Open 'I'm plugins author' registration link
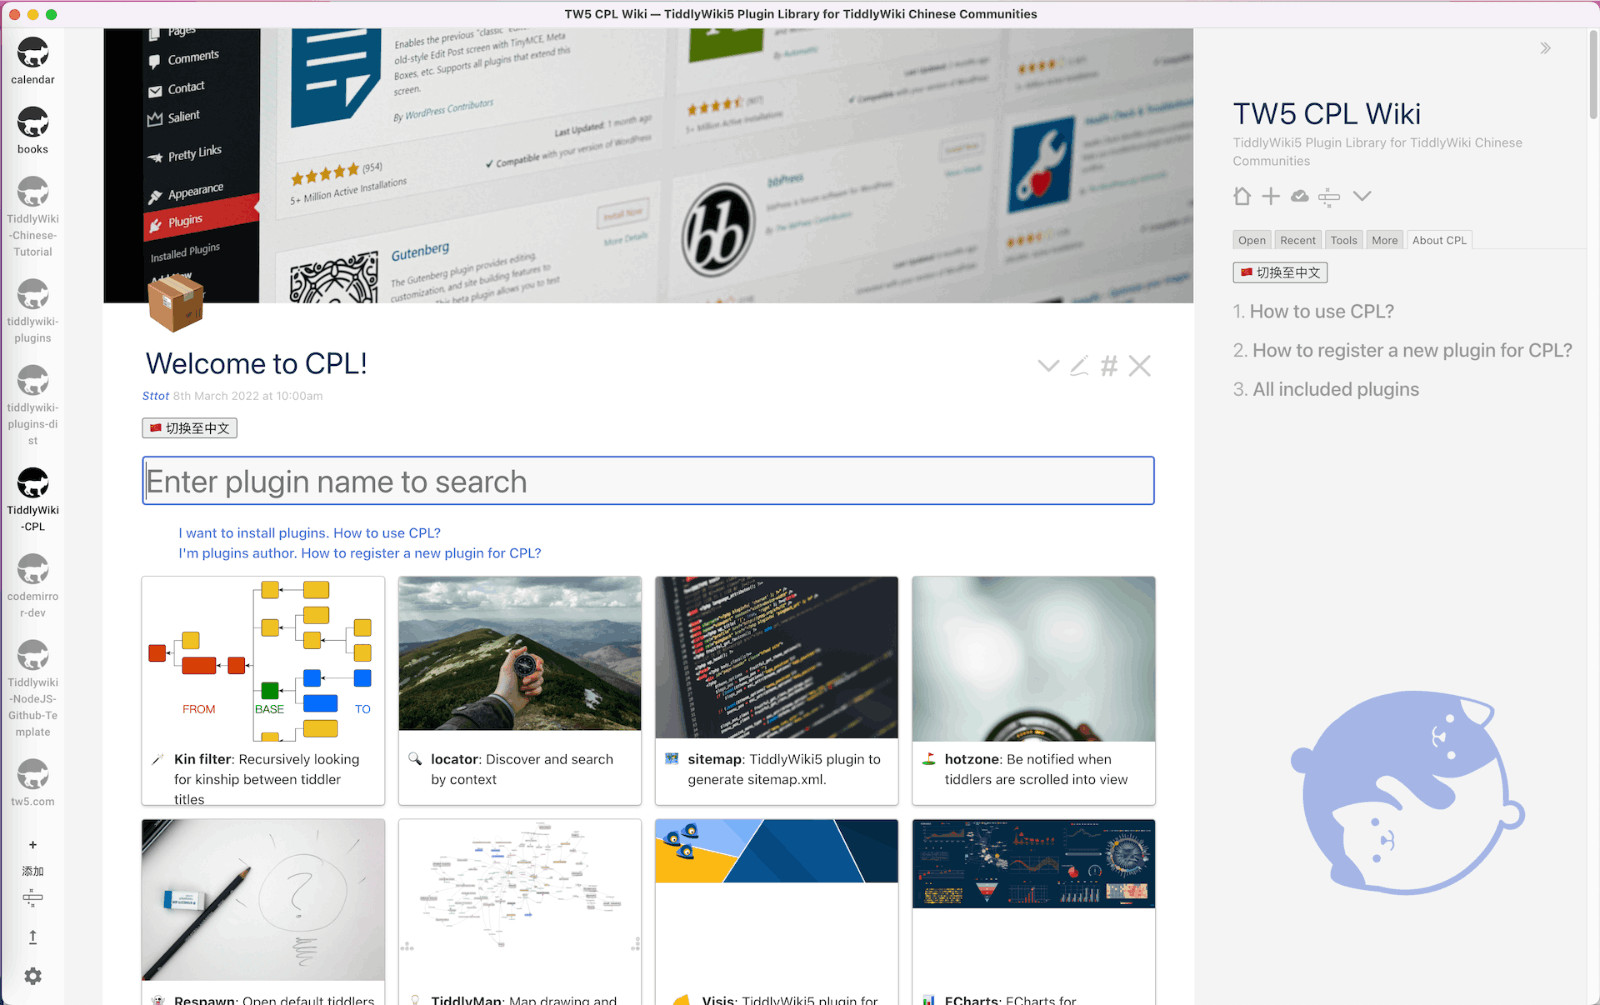1600x1005 pixels. (x=359, y=553)
